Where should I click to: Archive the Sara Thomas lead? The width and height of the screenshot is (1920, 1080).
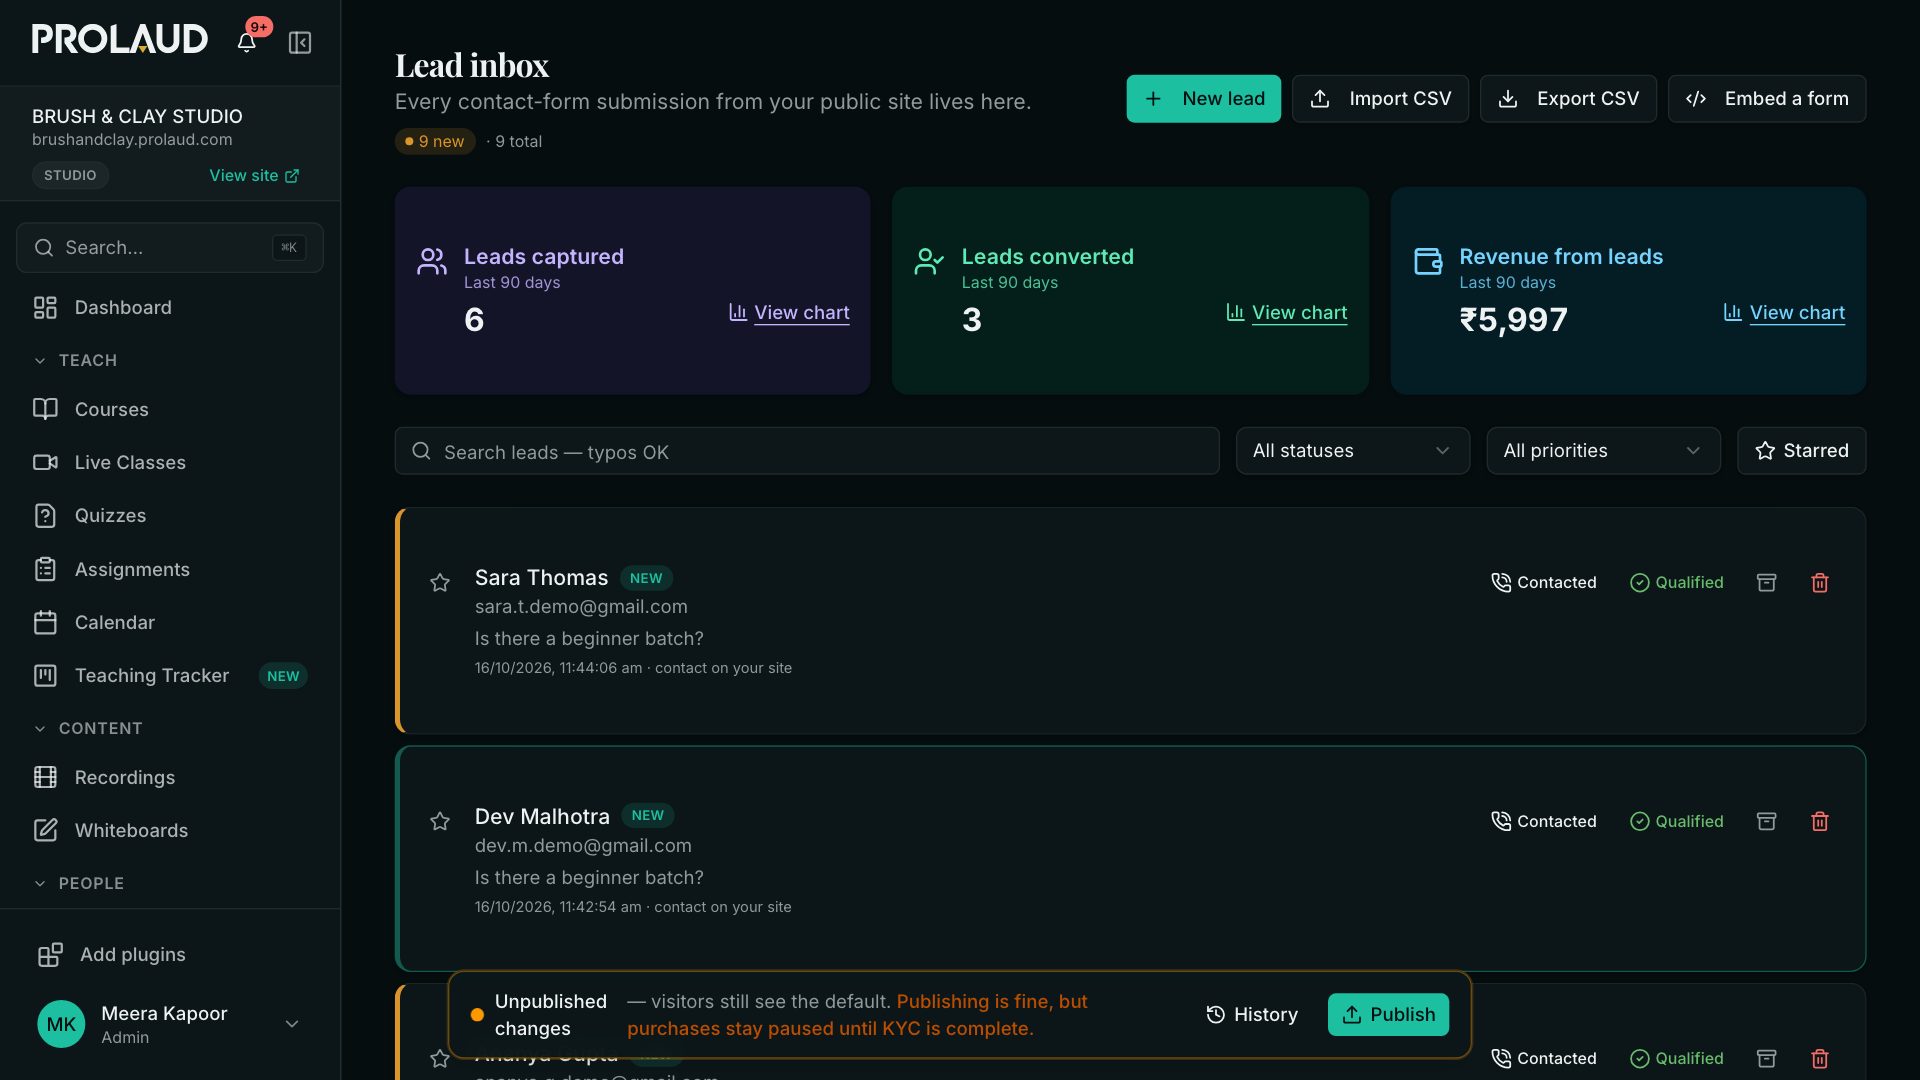(x=1767, y=583)
